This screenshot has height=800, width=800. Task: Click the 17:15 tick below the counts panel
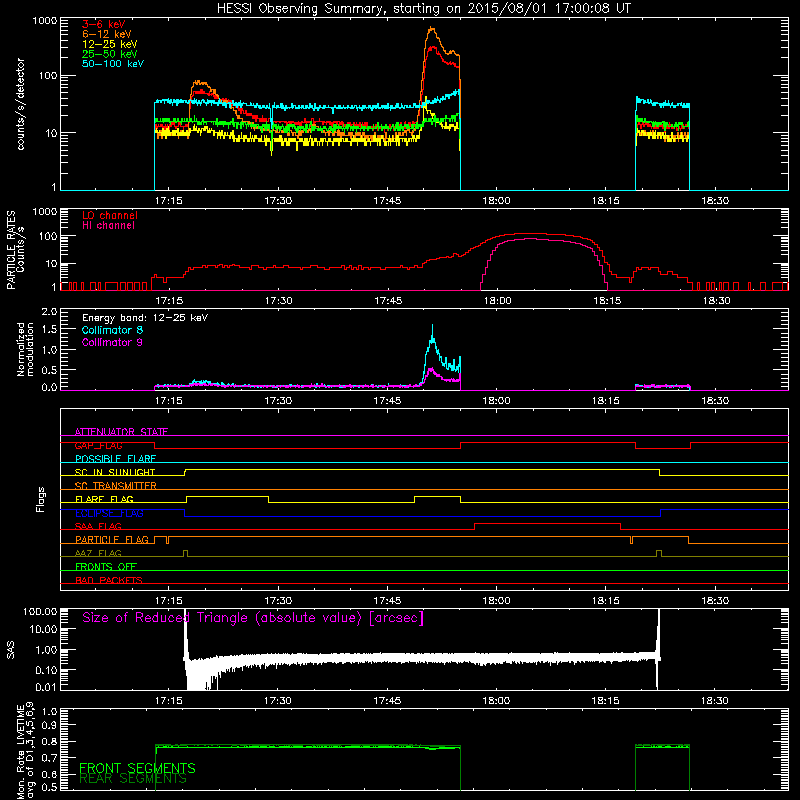point(168,201)
